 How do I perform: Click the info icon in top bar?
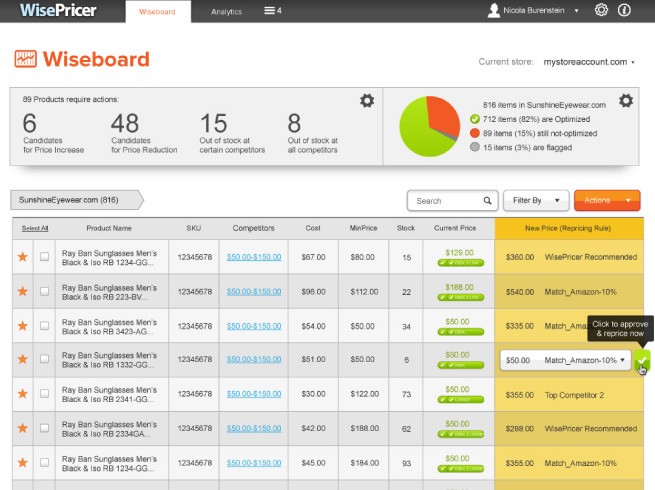(x=624, y=10)
